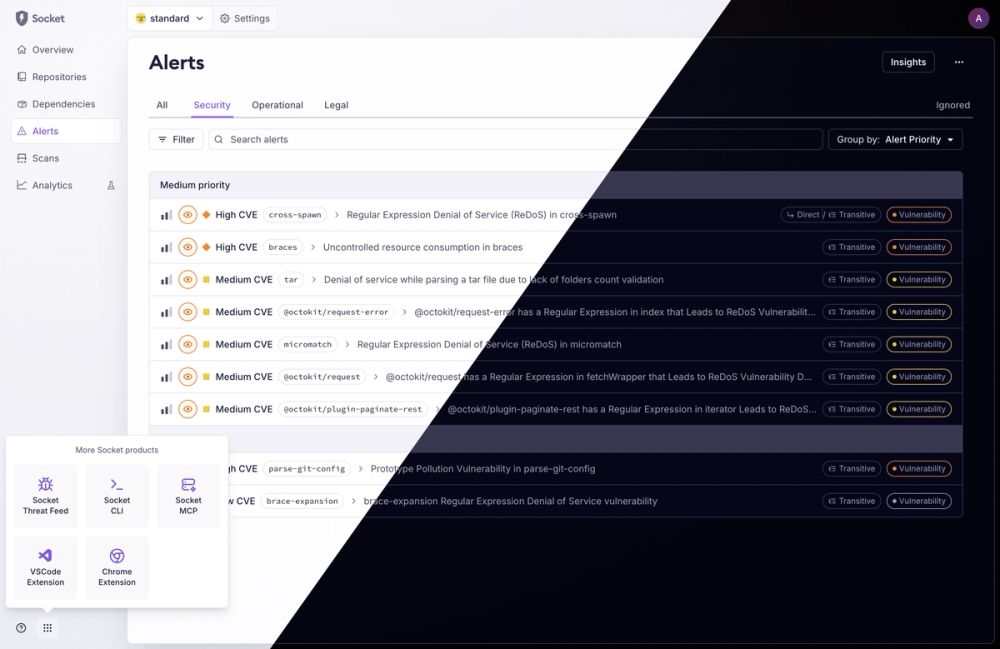Open Prototype Pollution Vulnerability in parse-git-config alert
Viewport: 1000px width, 649px height.
tap(483, 469)
